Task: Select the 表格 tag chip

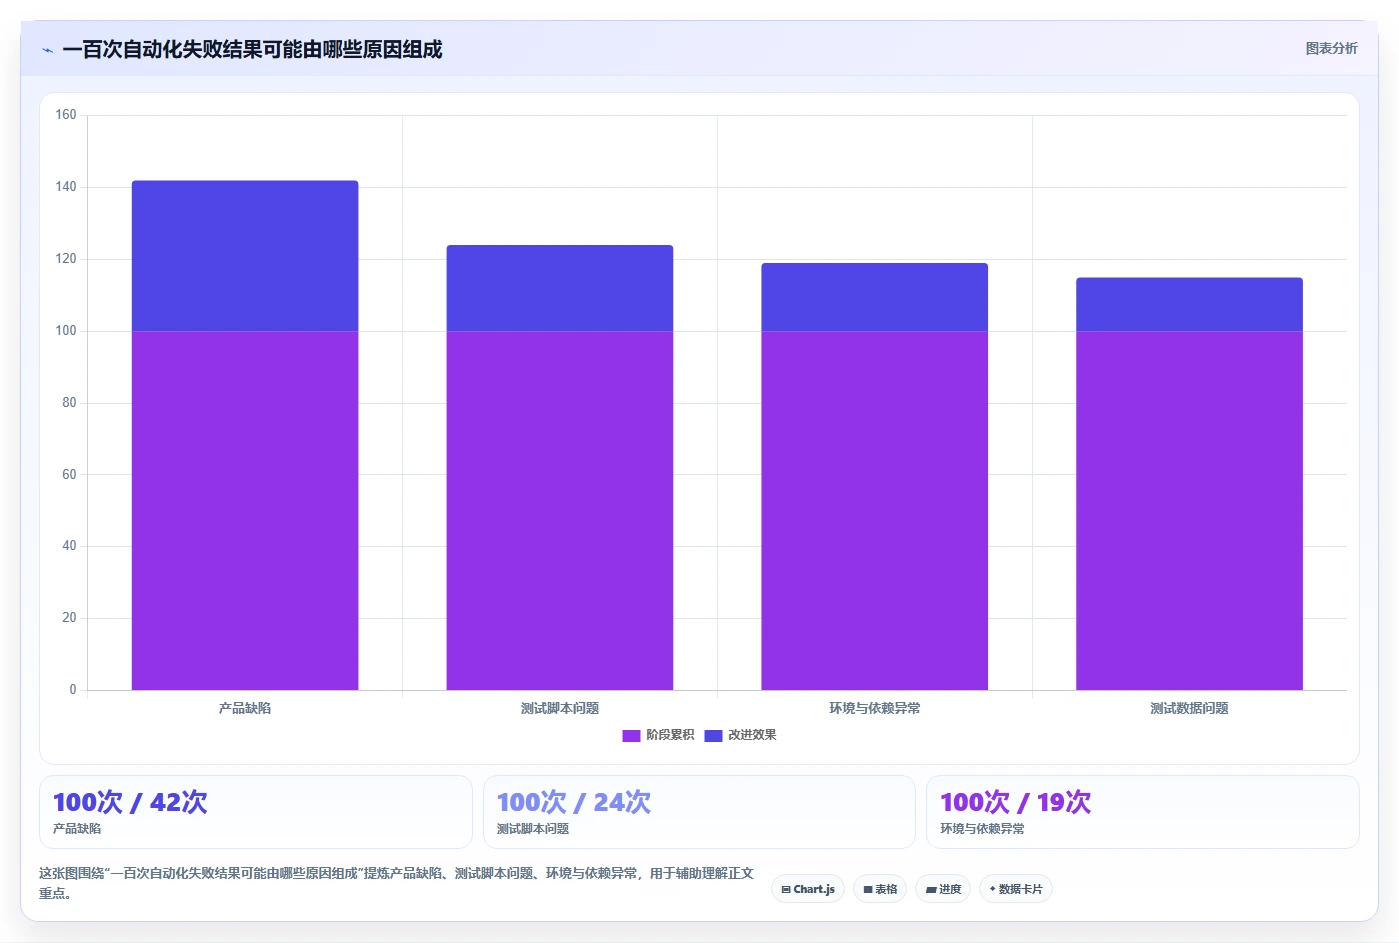Action: coord(880,889)
